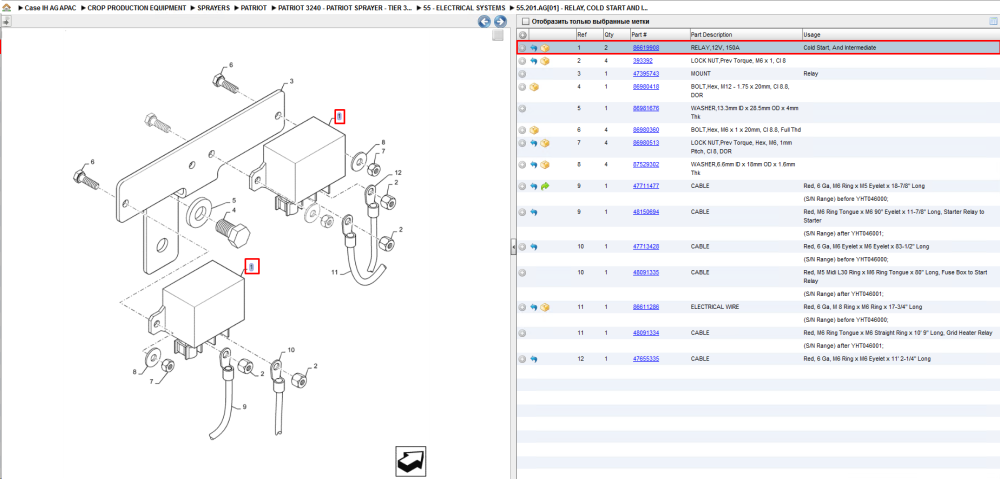Click blue arrow icon for part 47655335
The height and width of the screenshot is (479, 1000).
[x=534, y=359]
